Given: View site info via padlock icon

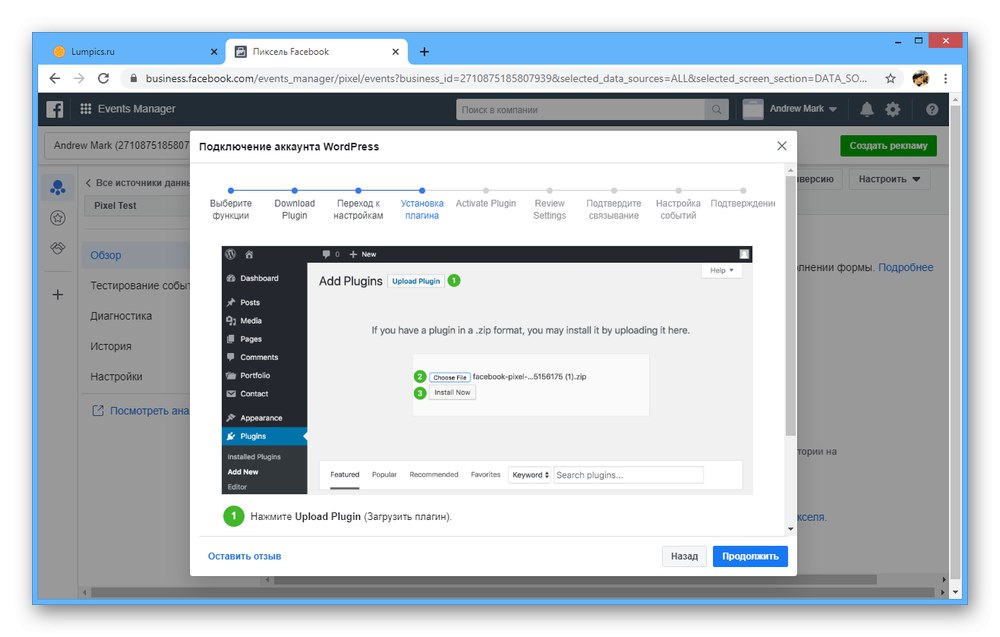Looking at the screenshot, I should (133, 78).
